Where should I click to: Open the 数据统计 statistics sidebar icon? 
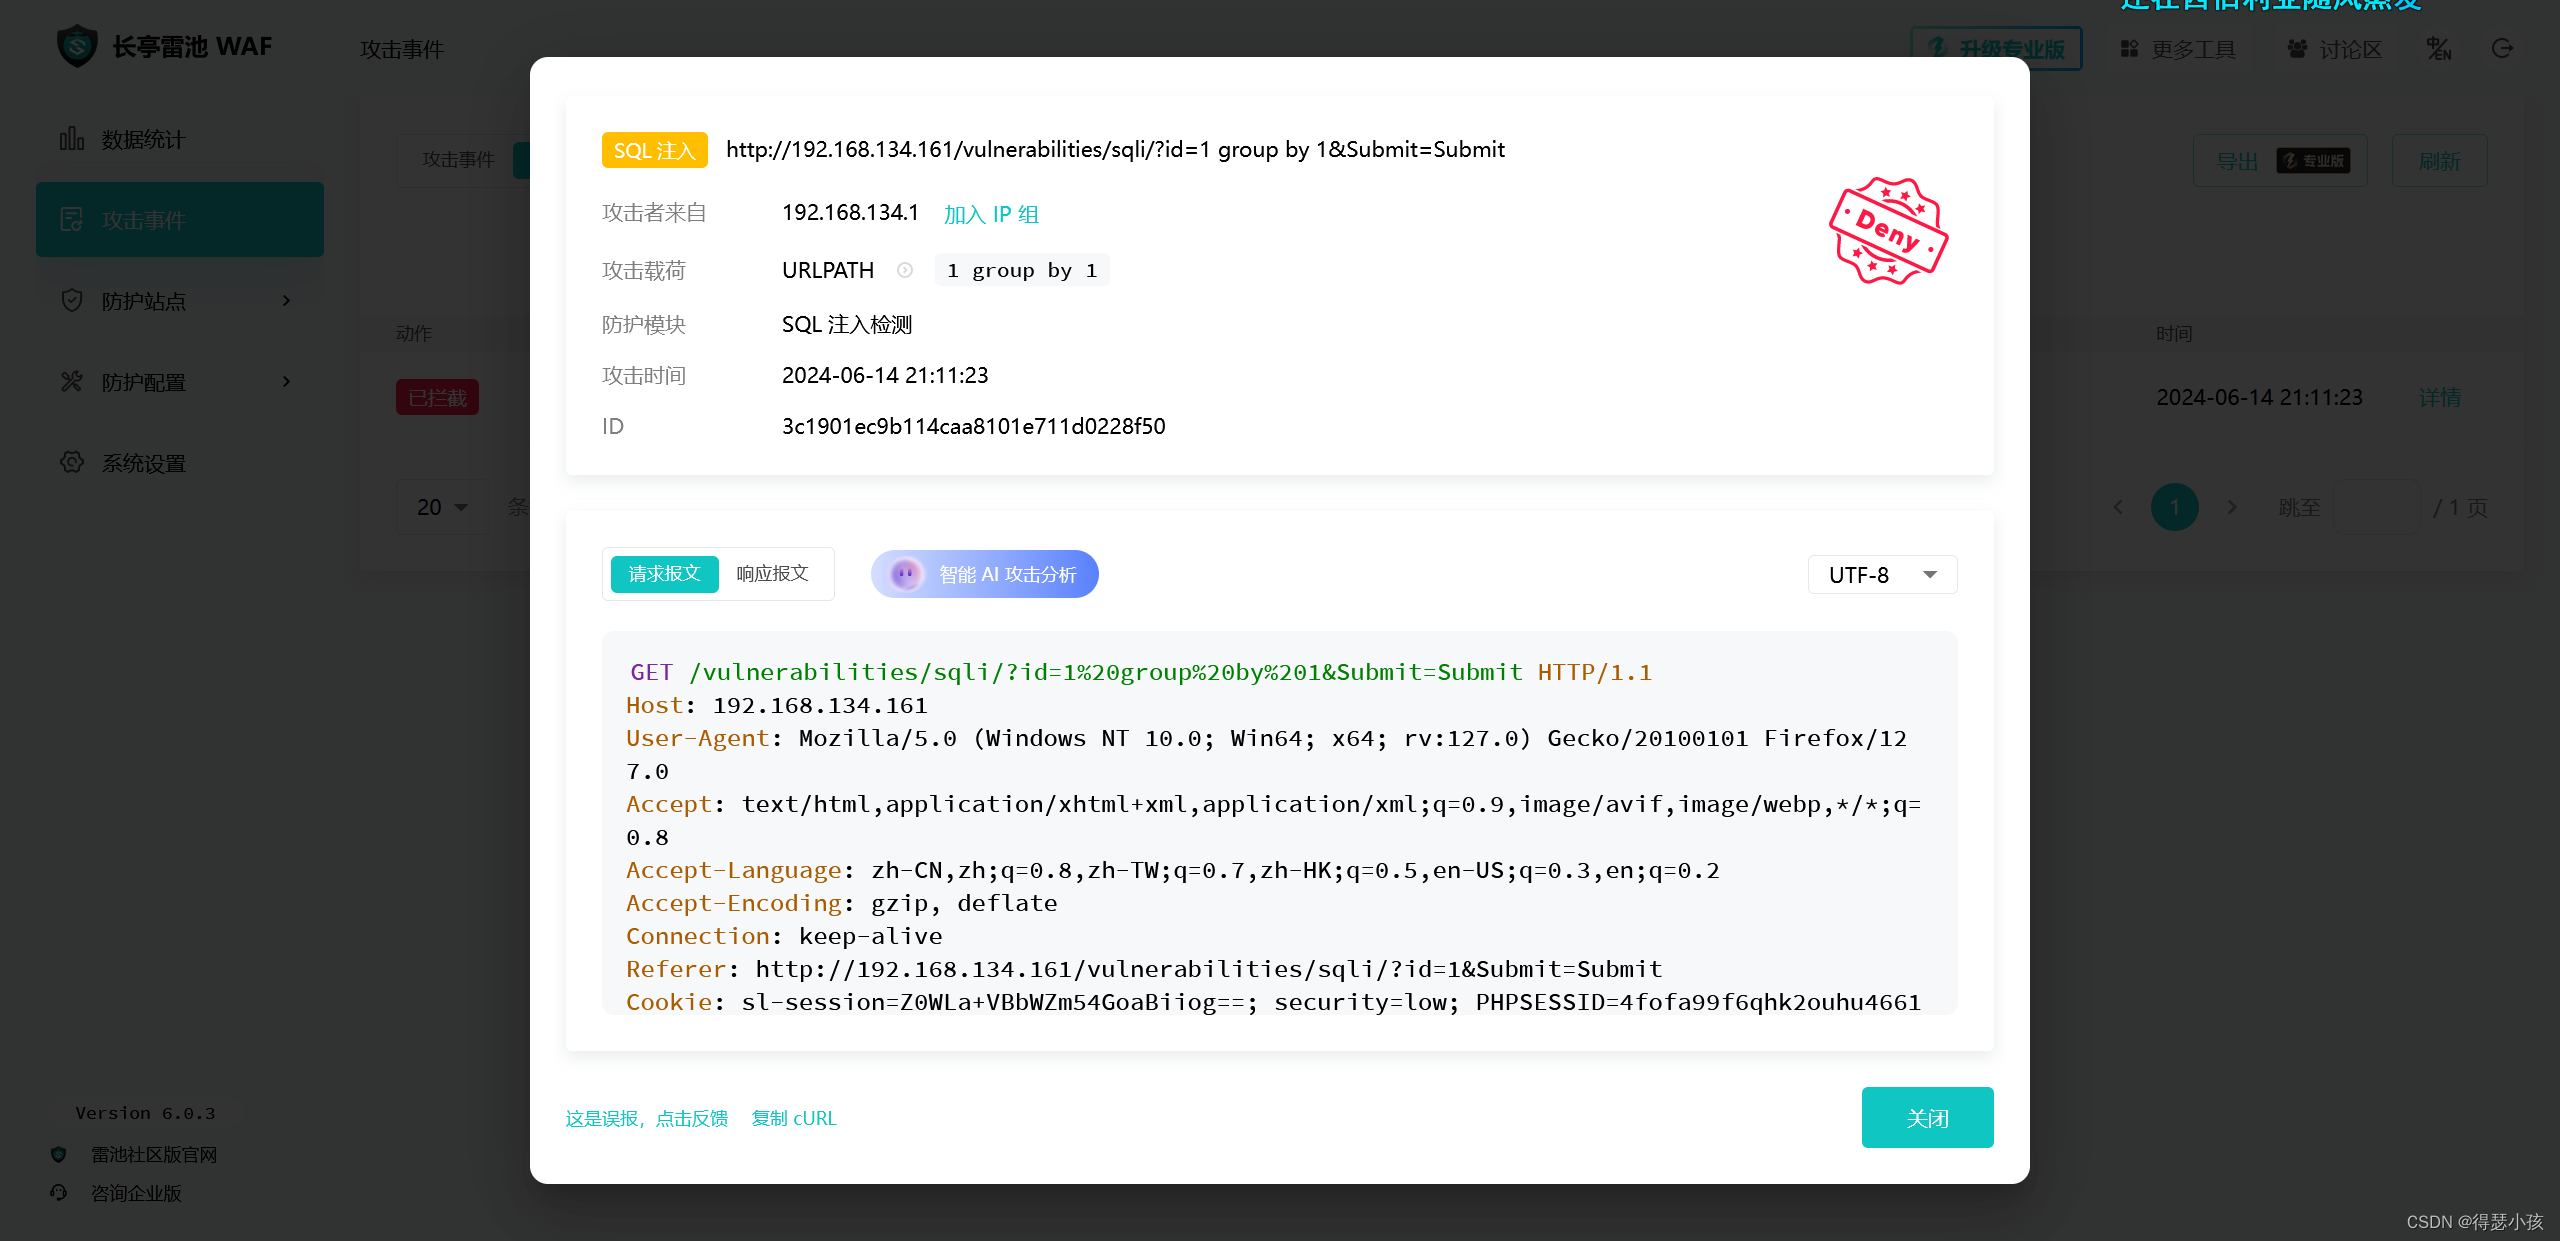point(71,139)
